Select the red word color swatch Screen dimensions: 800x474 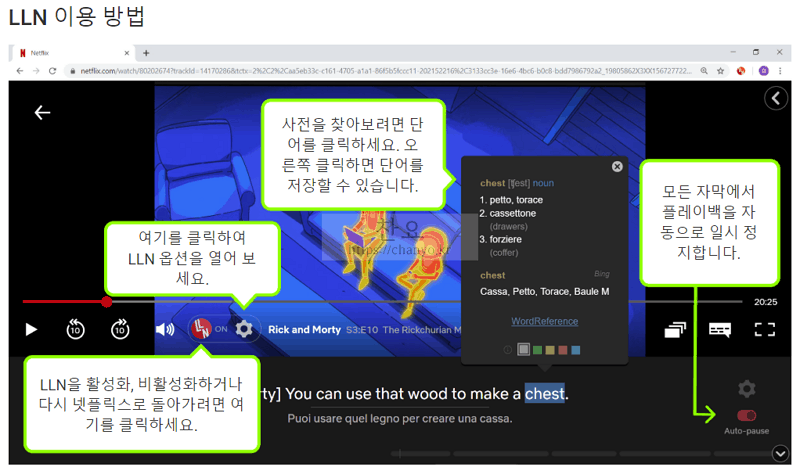pyautogui.click(x=563, y=350)
